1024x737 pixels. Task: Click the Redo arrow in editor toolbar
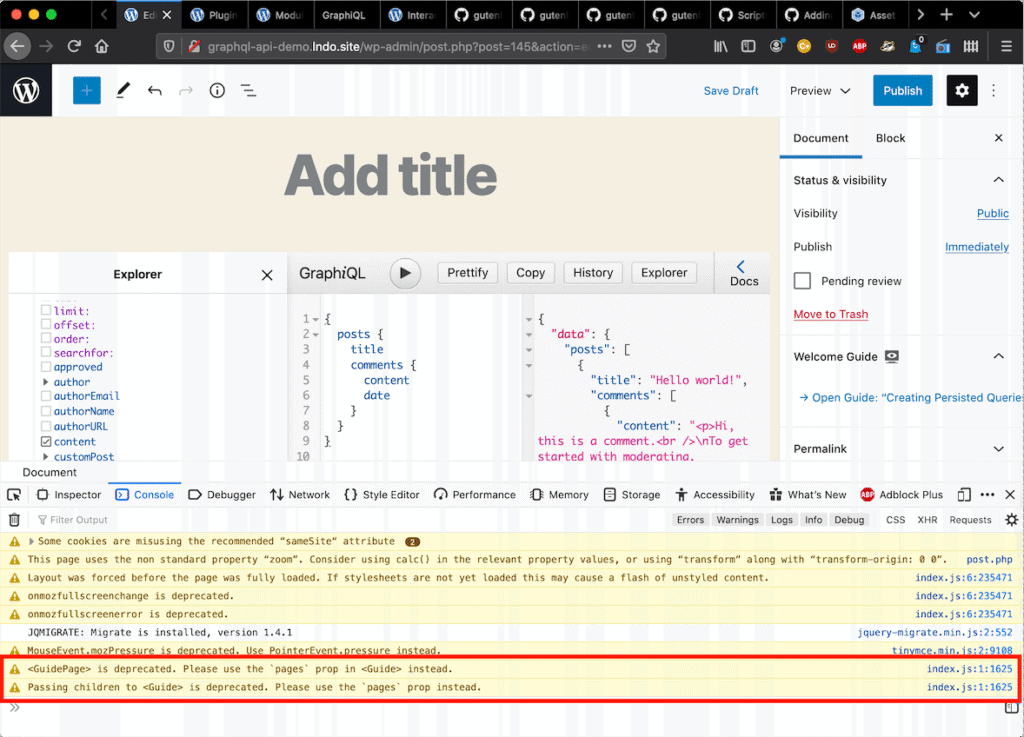click(185, 91)
